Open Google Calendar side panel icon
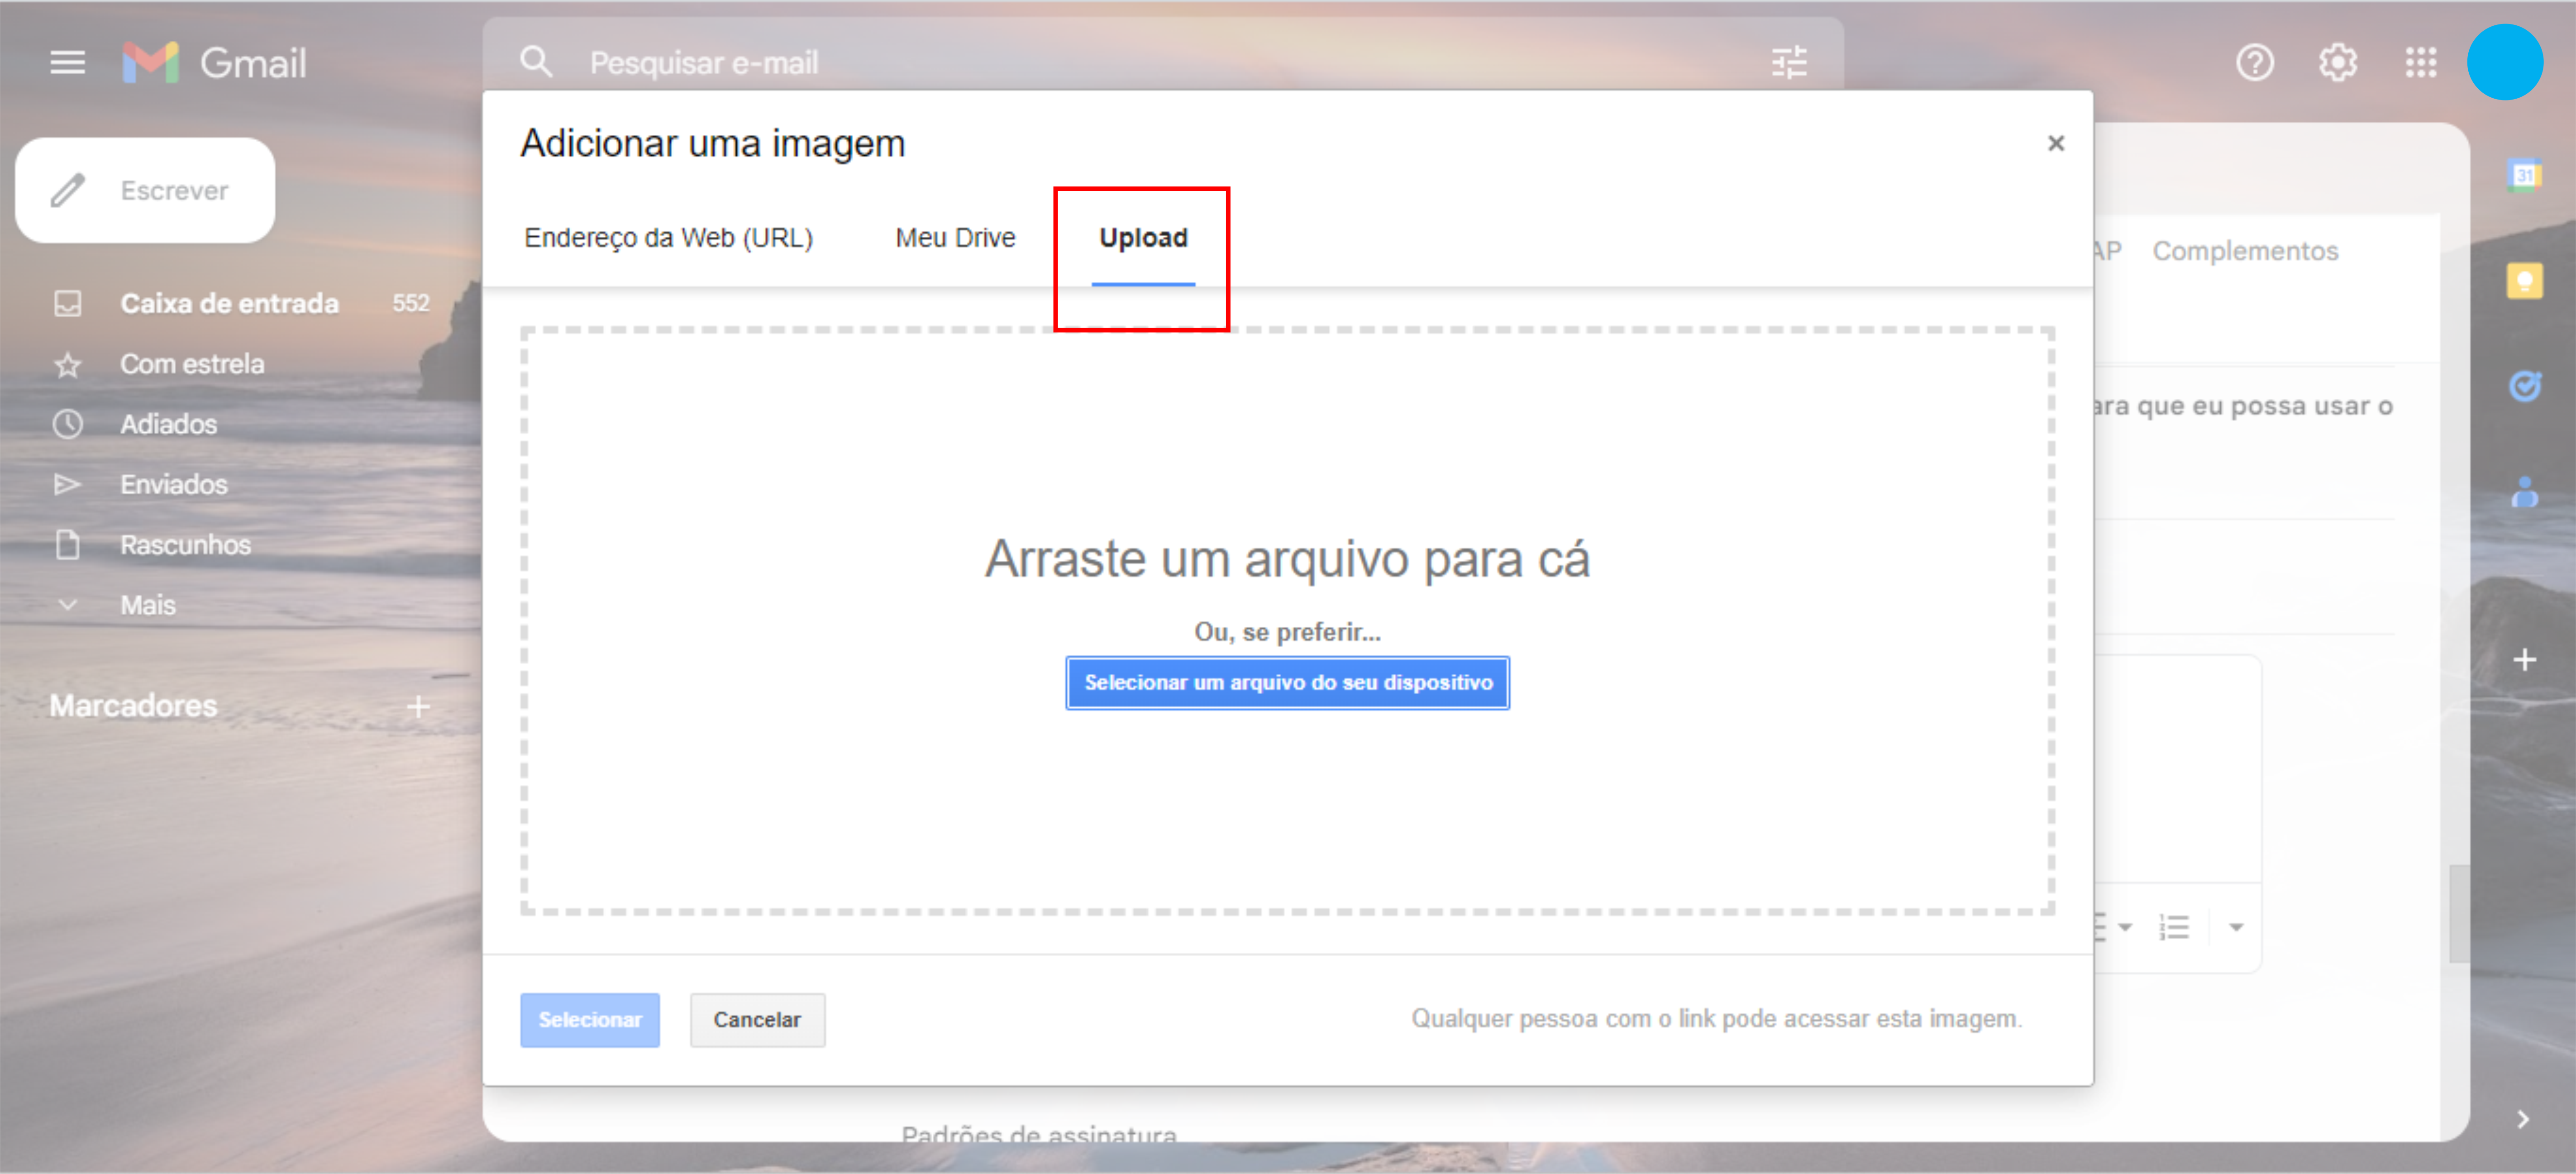The image size is (2576, 1174). coord(2524,176)
